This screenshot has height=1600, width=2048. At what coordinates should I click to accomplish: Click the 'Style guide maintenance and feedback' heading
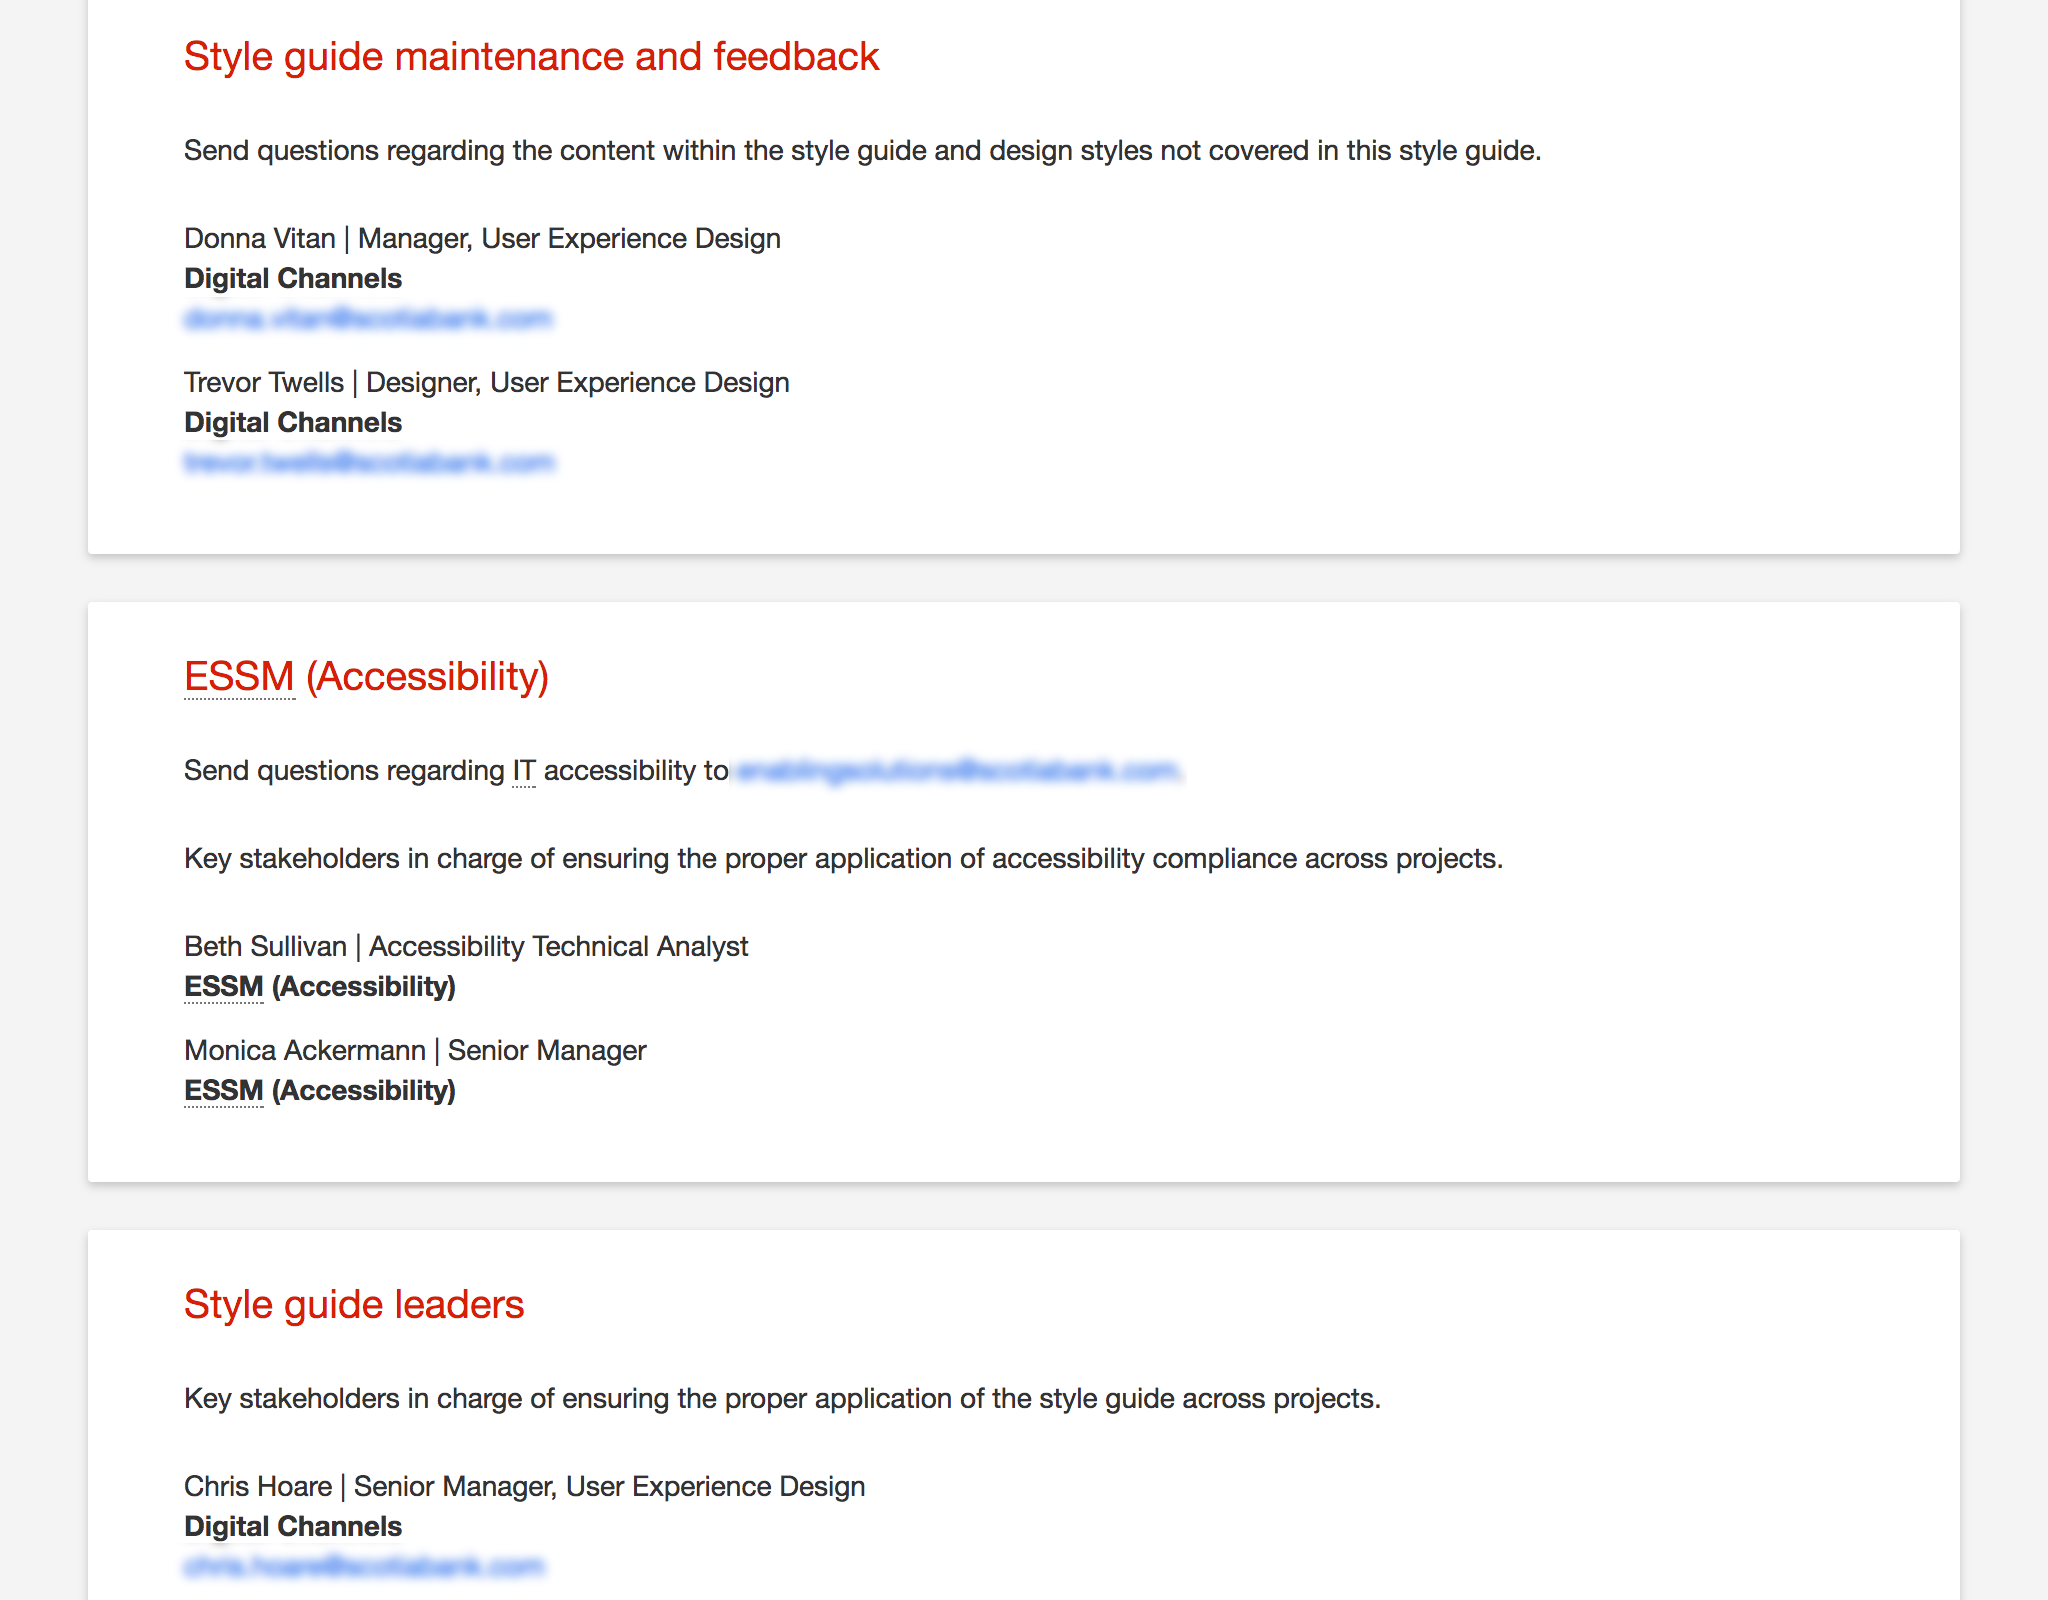(x=531, y=57)
